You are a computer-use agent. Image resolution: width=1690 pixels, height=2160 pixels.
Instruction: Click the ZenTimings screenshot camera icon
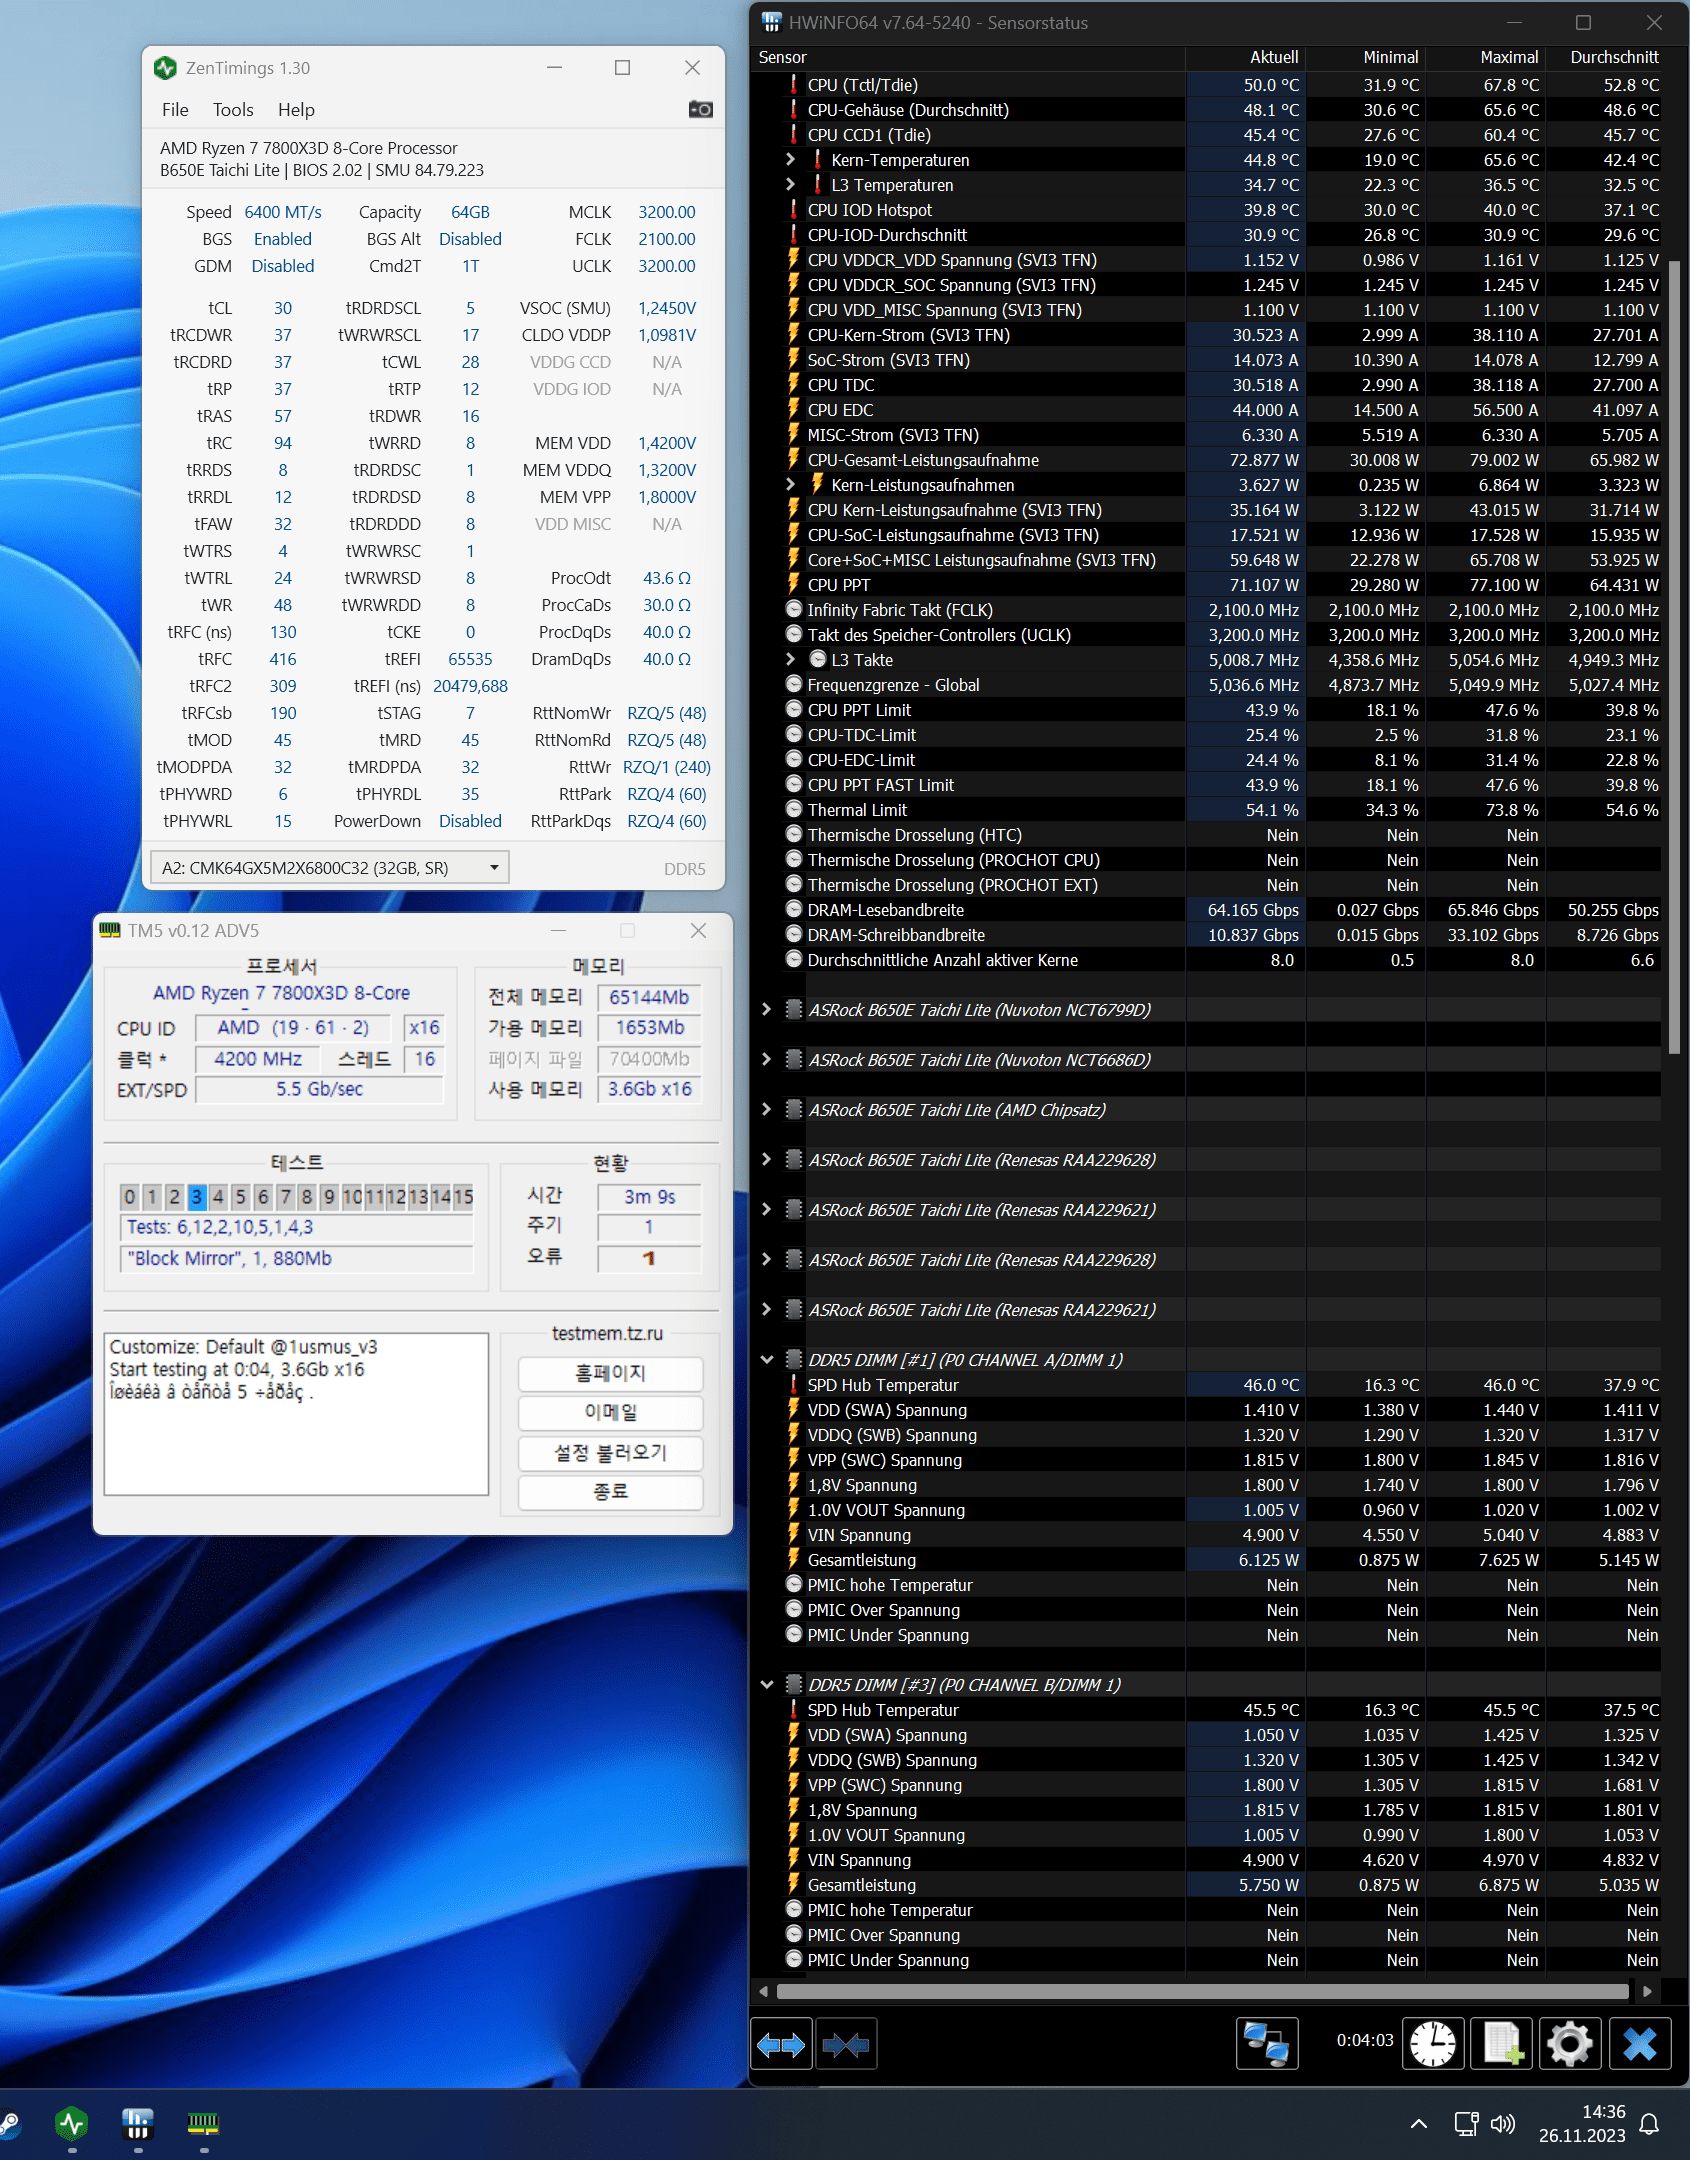pos(701,109)
